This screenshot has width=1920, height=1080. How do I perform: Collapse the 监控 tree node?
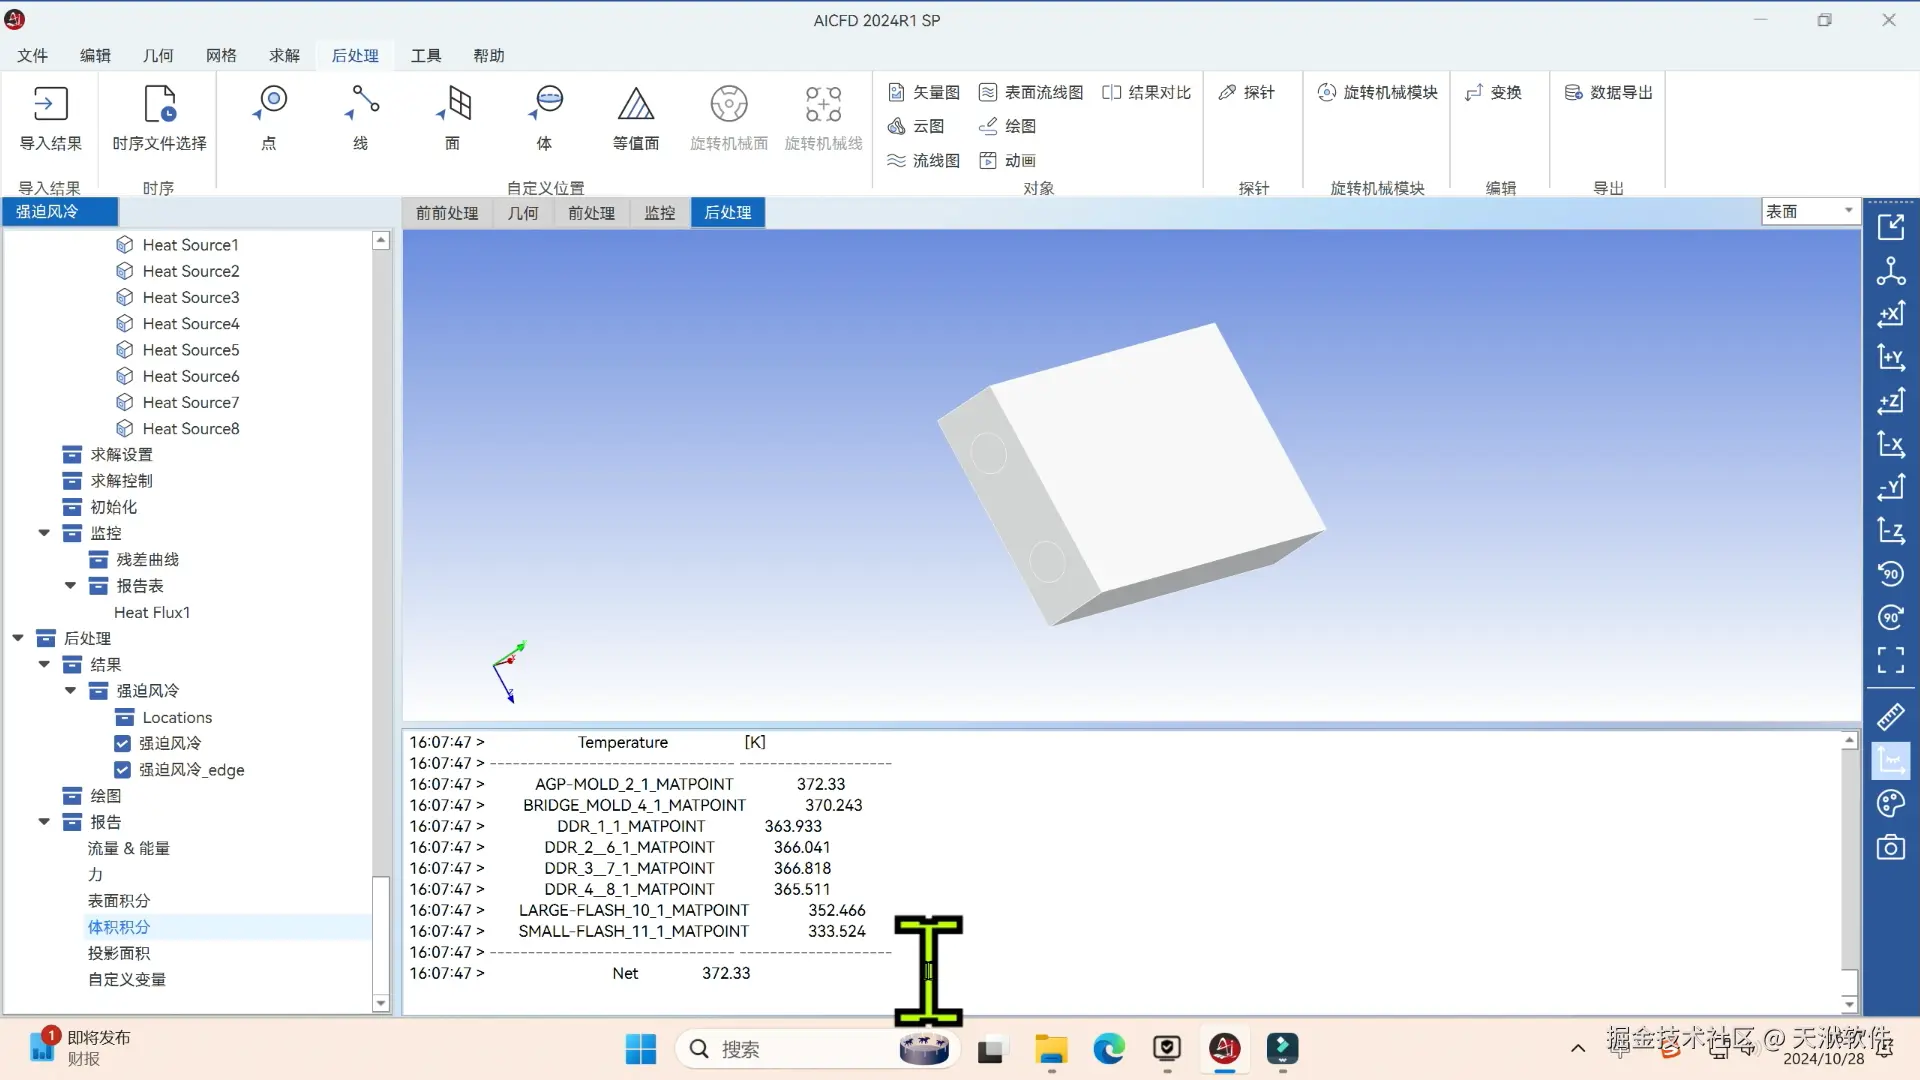tap(44, 533)
